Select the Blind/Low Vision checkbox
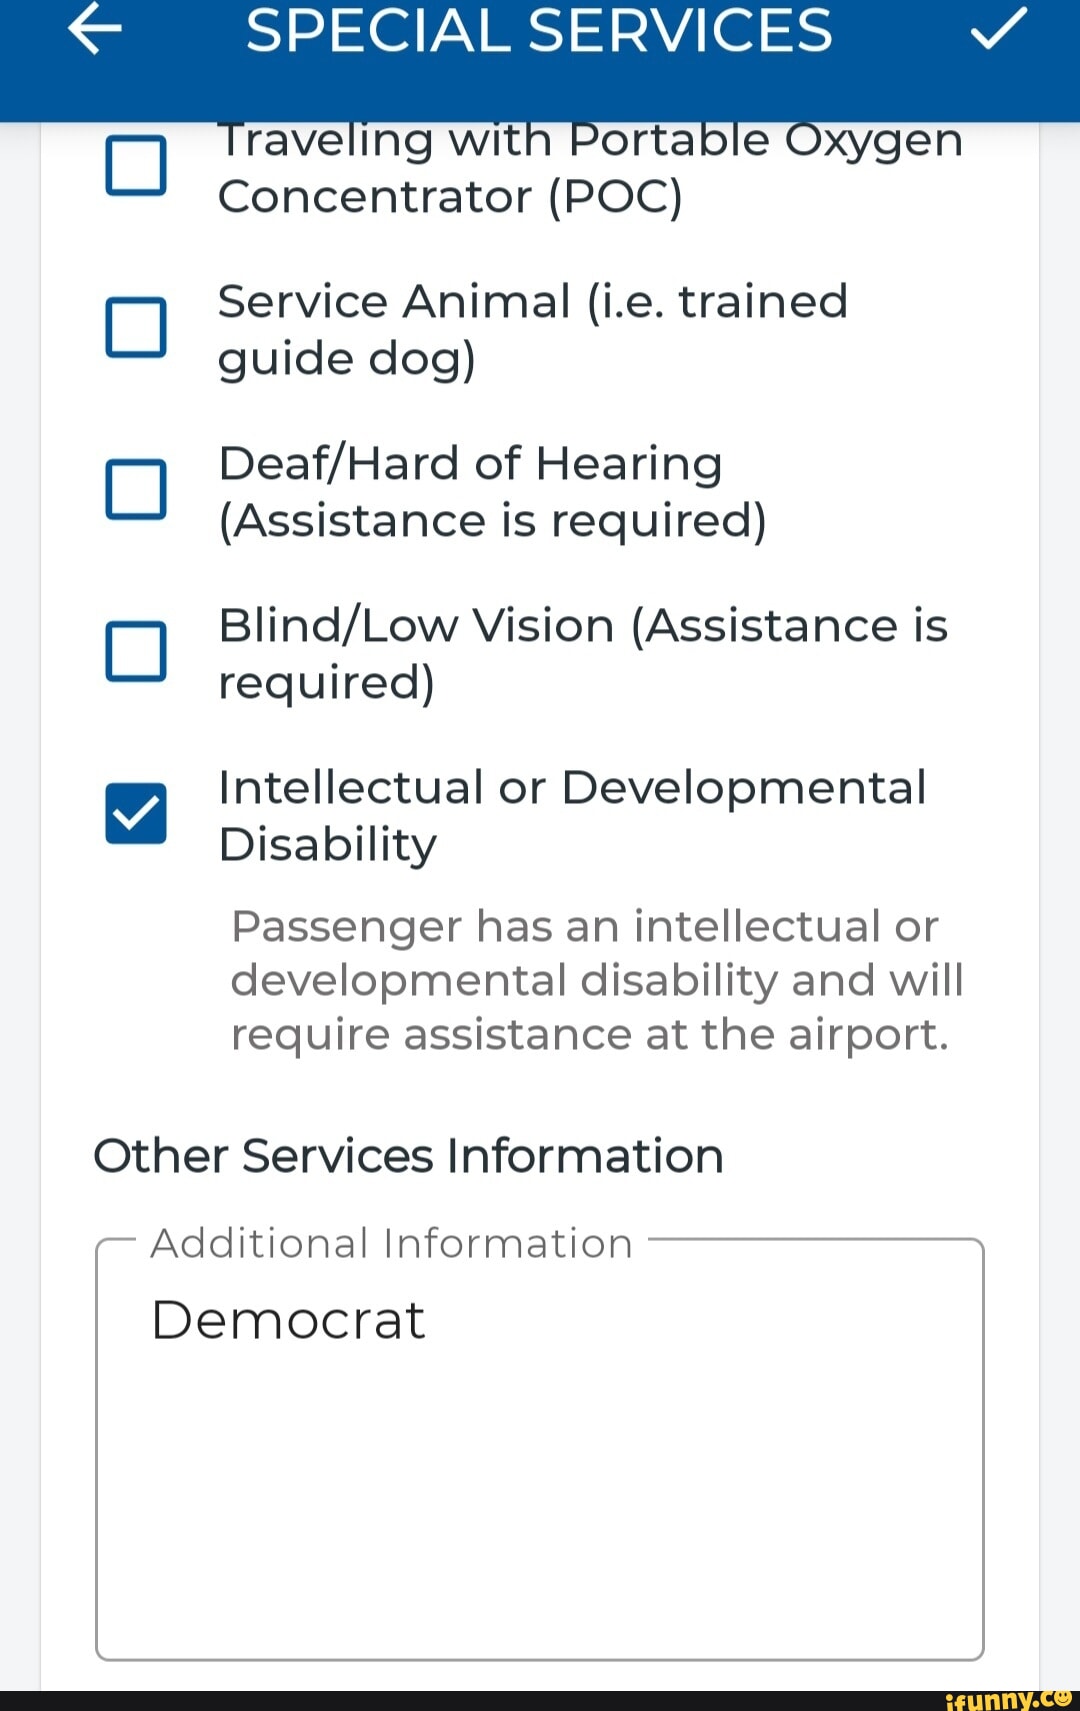Screen dimensions: 1080x1711 point(136,651)
